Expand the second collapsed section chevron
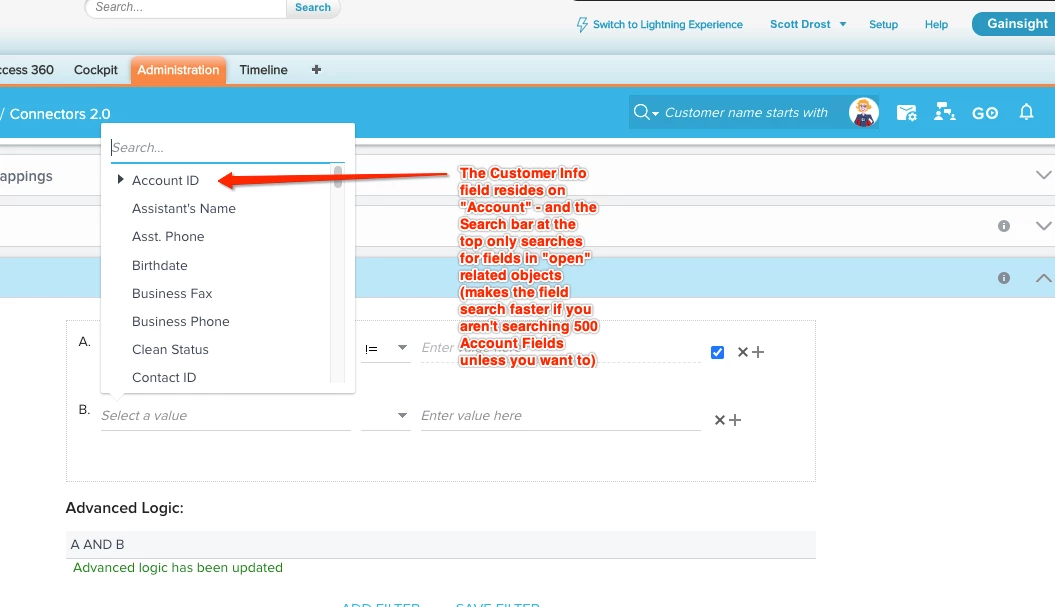The height and width of the screenshot is (607, 1055). (x=1043, y=226)
